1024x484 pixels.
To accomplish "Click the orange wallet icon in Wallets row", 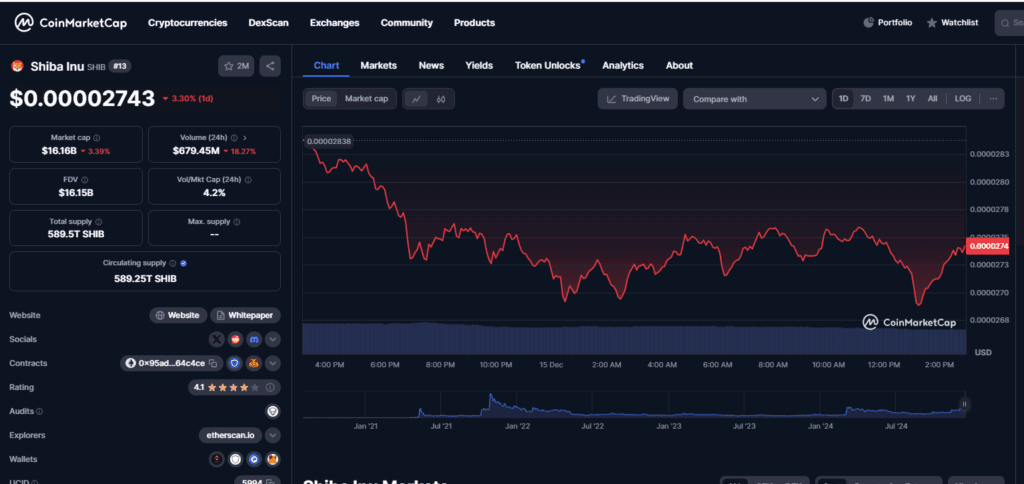I will pos(273,460).
